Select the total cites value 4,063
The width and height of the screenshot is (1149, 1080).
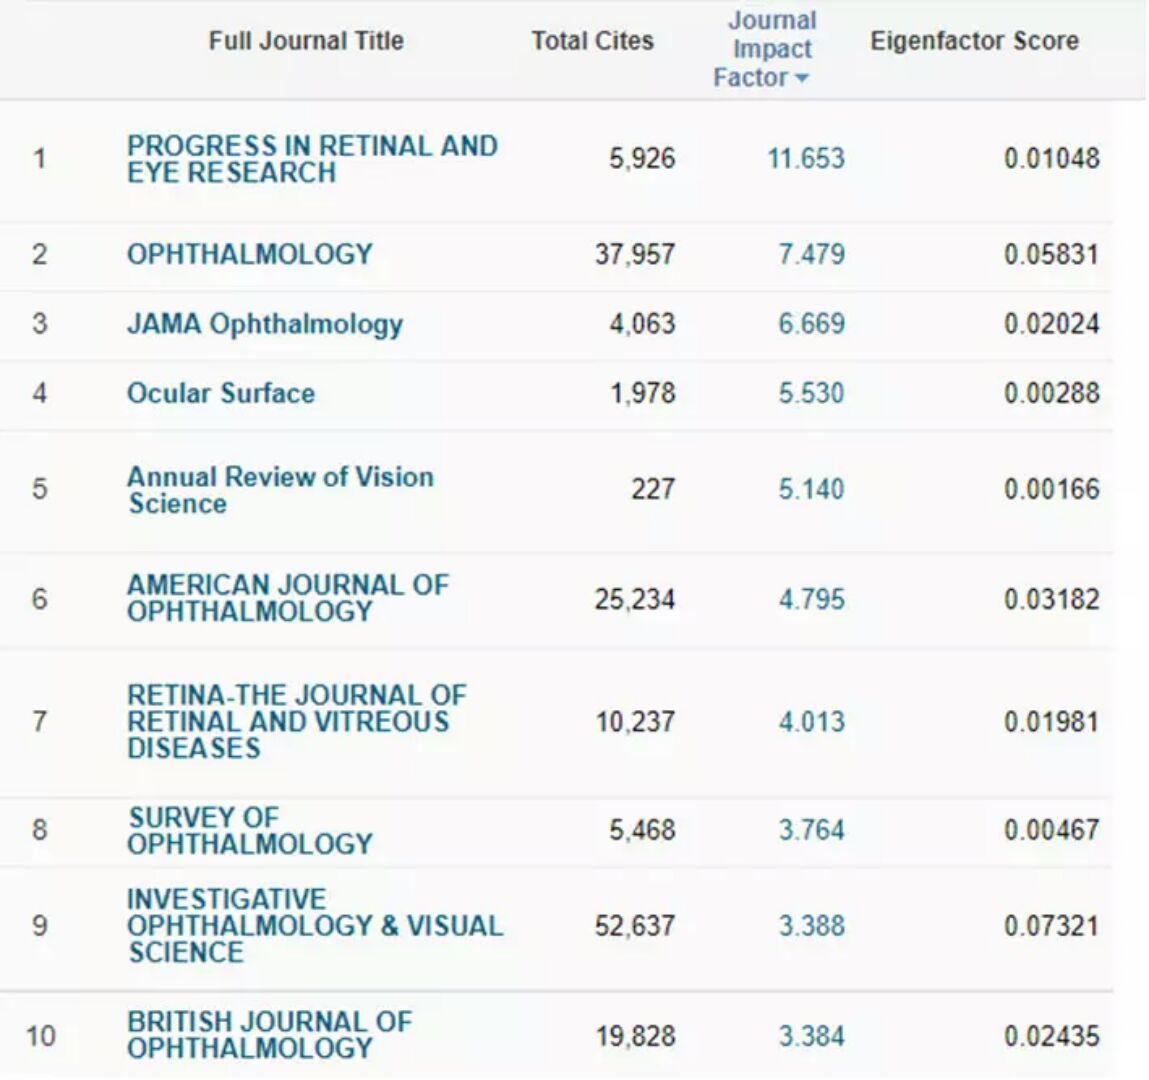point(642,324)
